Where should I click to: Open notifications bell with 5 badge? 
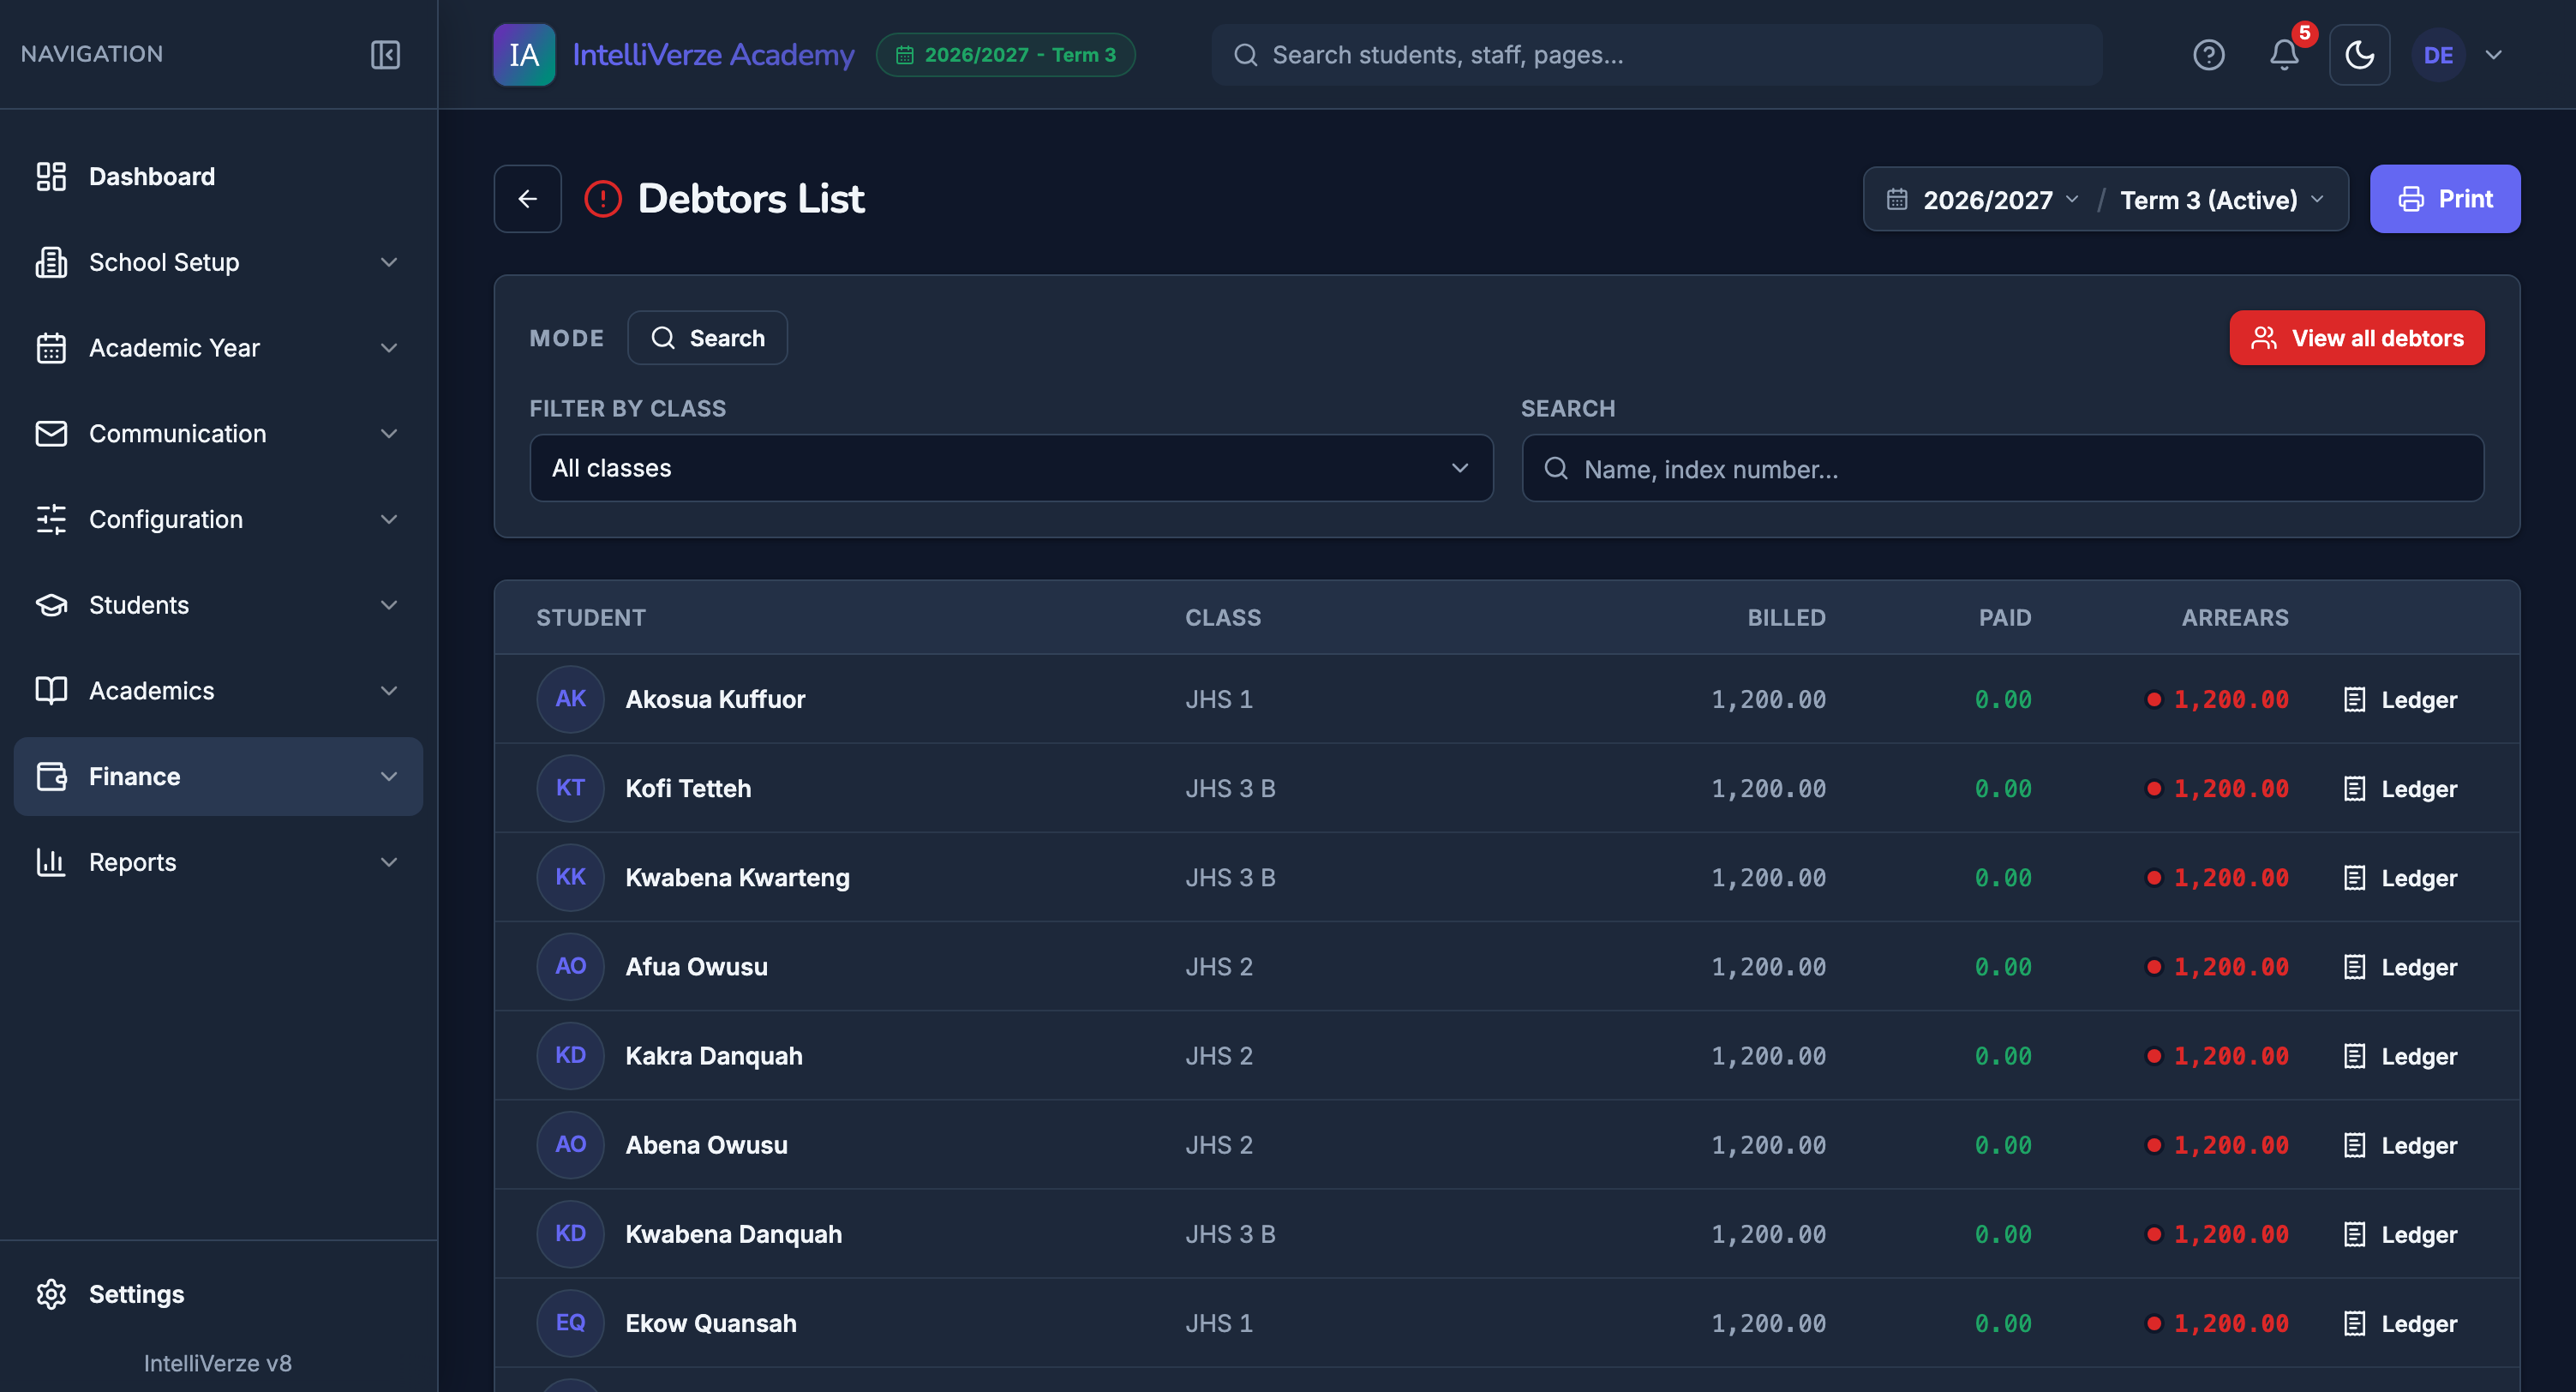(x=2284, y=54)
